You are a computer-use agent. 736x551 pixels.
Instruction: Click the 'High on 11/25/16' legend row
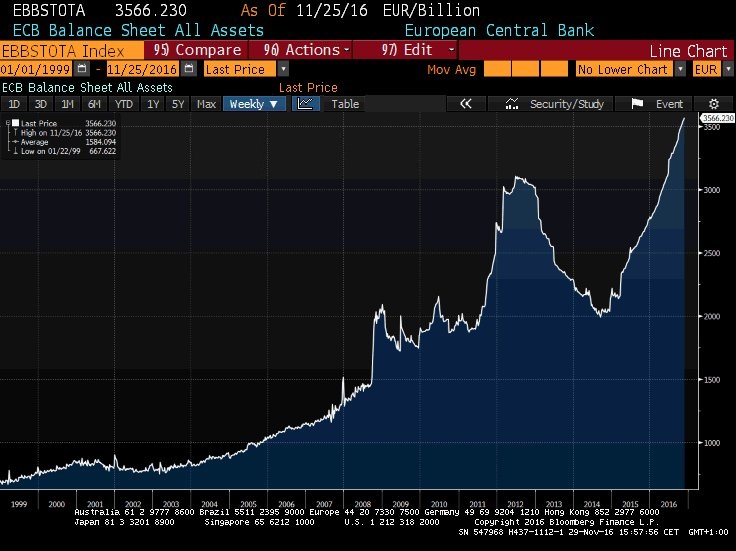[64, 133]
